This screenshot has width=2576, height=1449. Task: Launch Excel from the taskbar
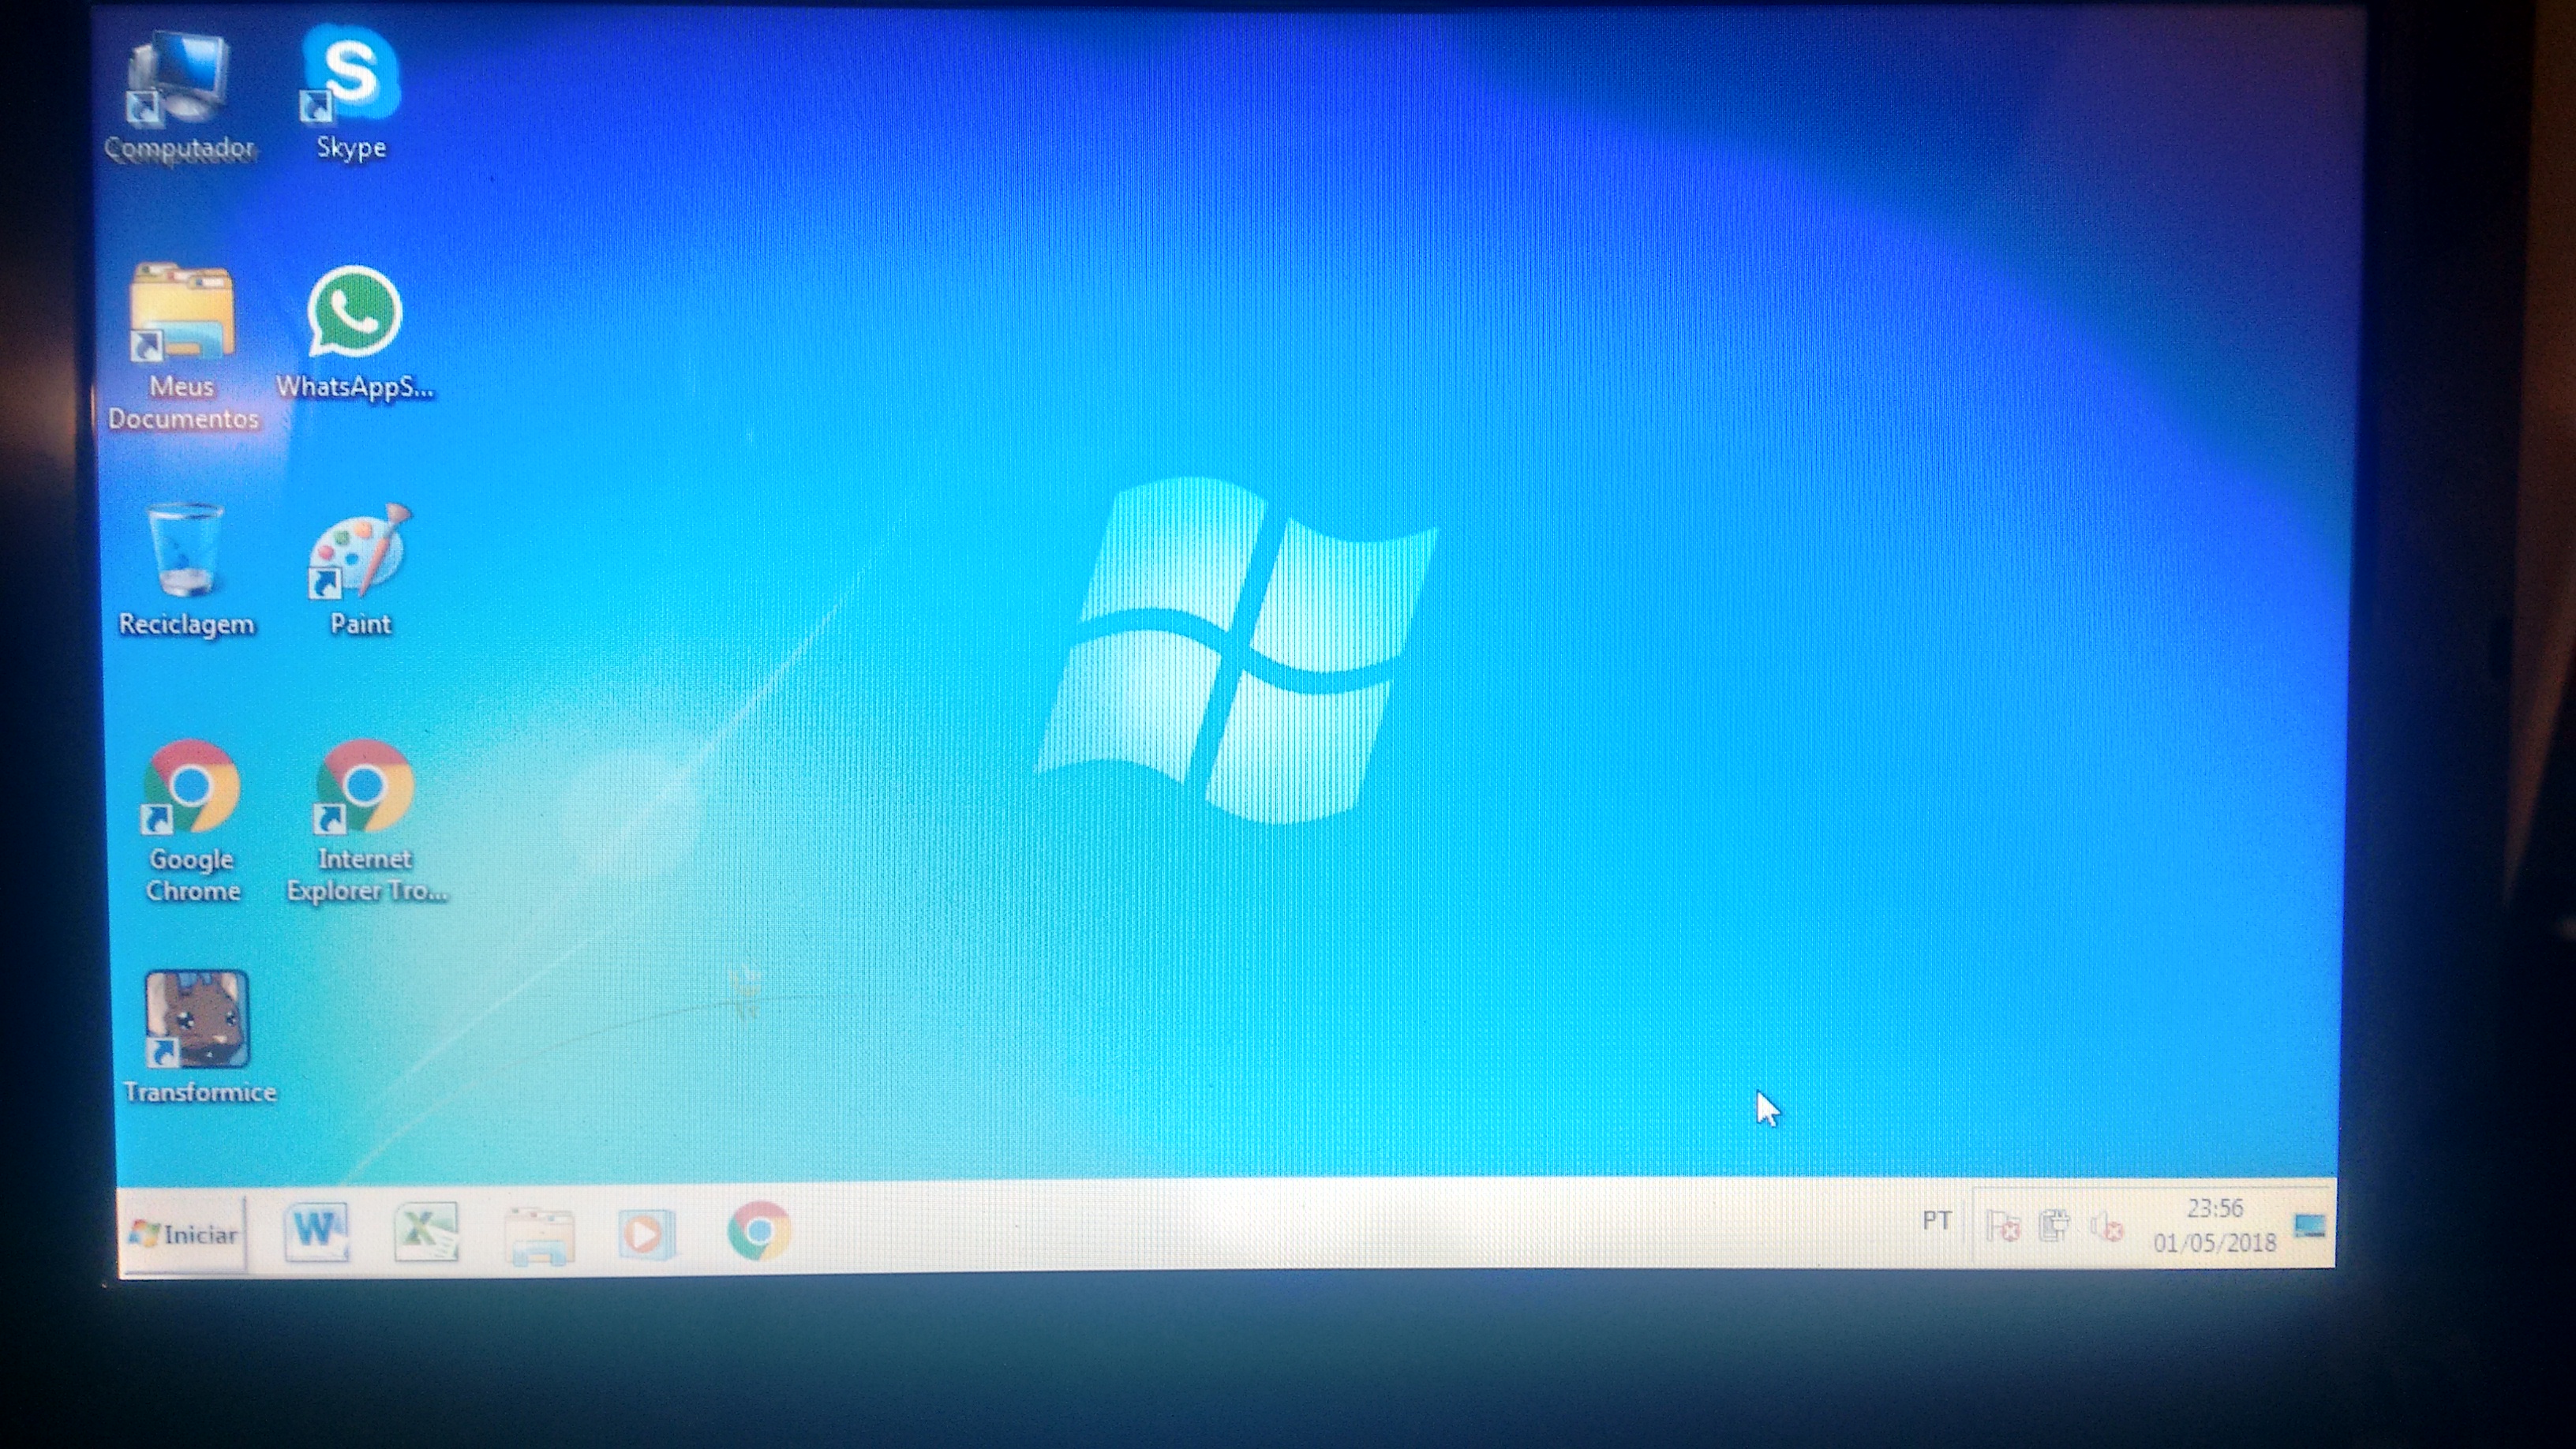point(427,1231)
